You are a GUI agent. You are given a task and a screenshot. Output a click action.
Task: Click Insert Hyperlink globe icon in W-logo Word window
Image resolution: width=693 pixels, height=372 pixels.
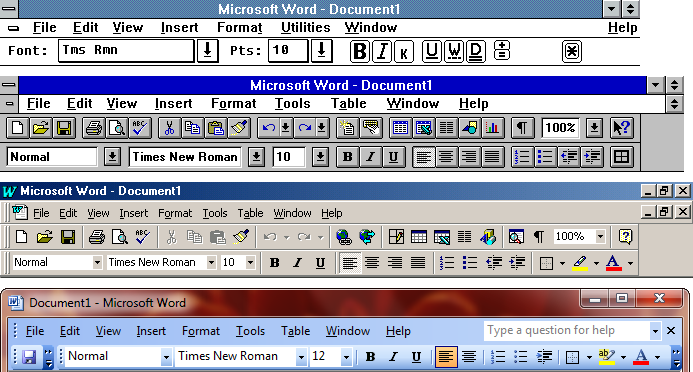tap(343, 237)
